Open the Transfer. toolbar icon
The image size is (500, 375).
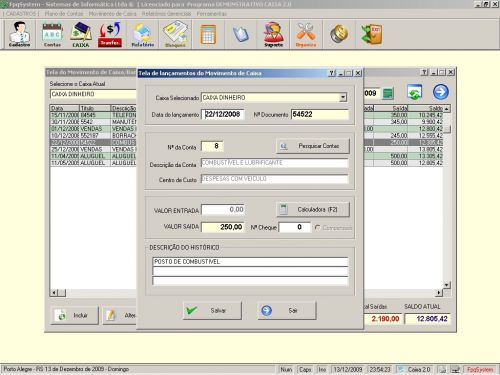point(110,34)
